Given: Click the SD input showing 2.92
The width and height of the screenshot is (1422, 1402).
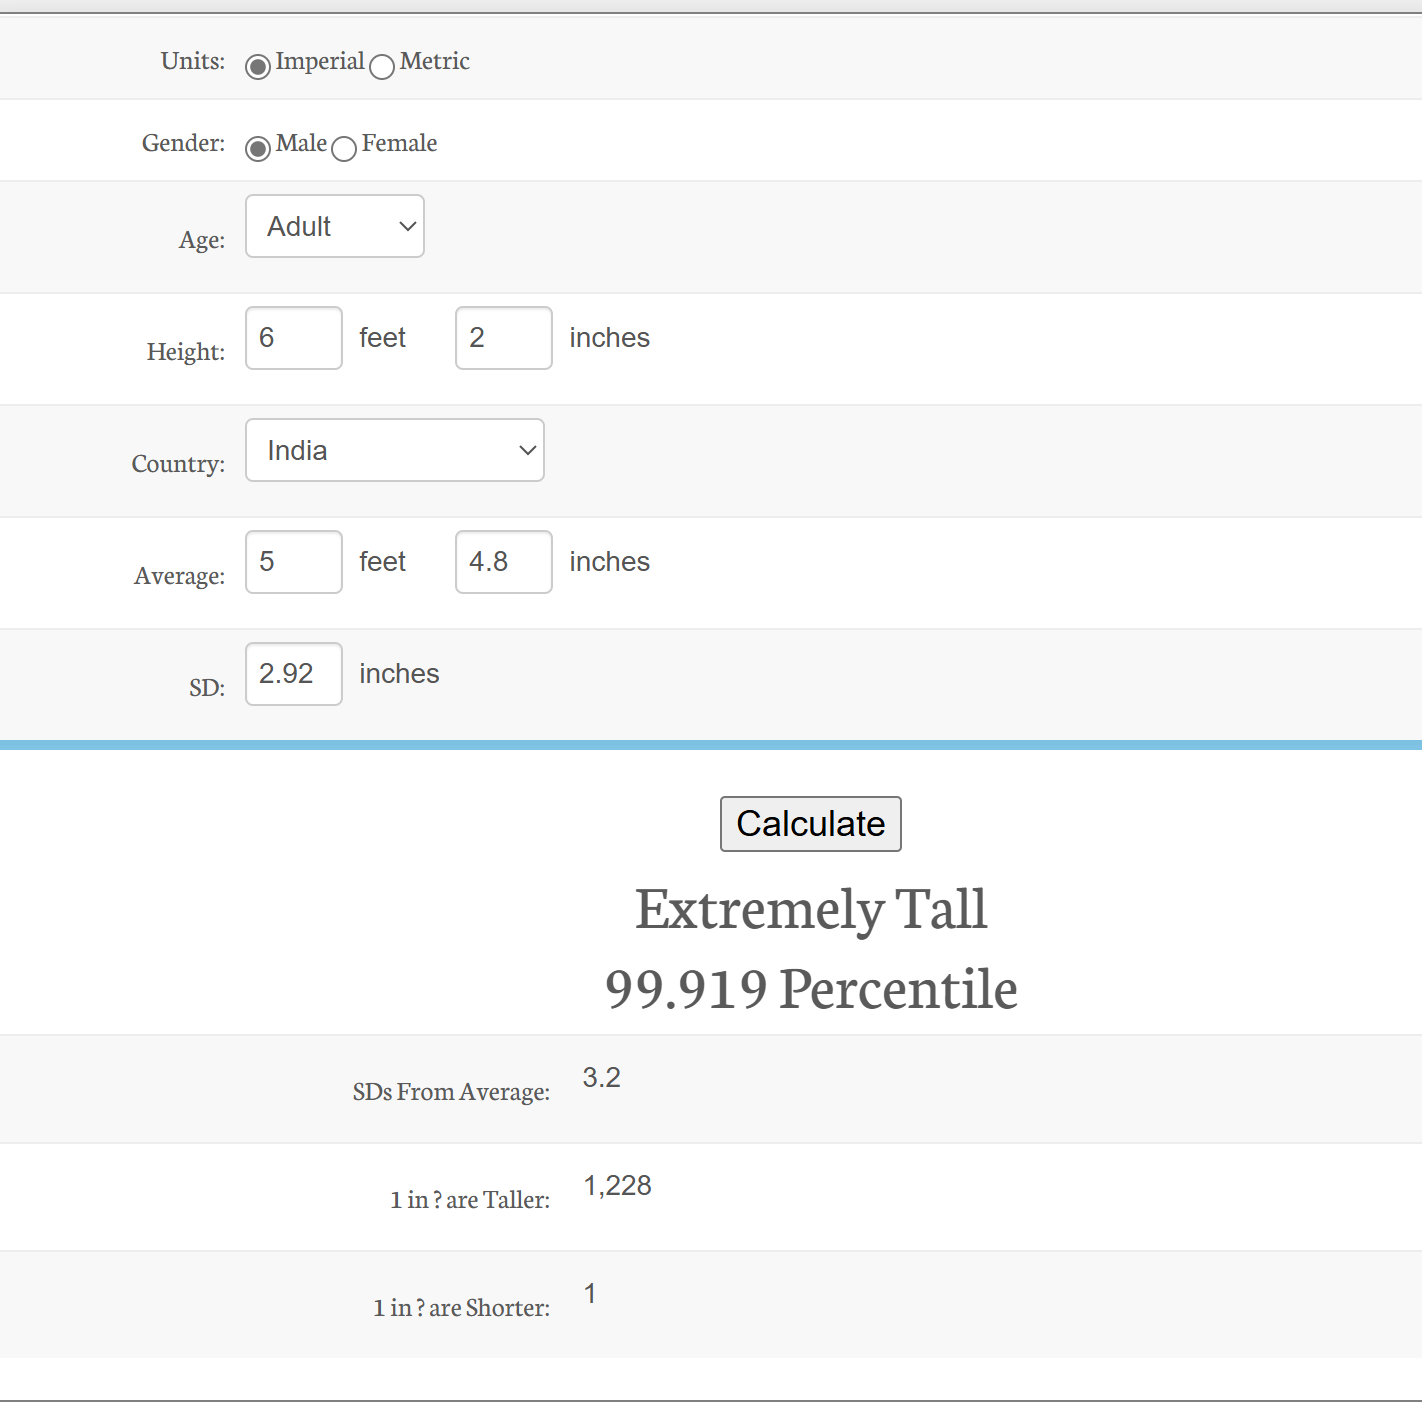Looking at the screenshot, I should 294,674.
